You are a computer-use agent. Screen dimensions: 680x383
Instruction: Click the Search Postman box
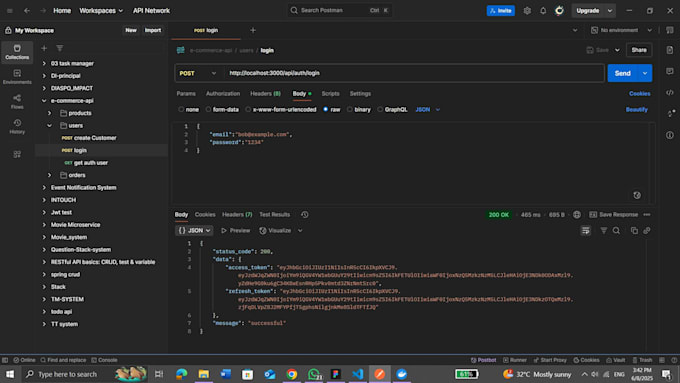(x=340, y=10)
